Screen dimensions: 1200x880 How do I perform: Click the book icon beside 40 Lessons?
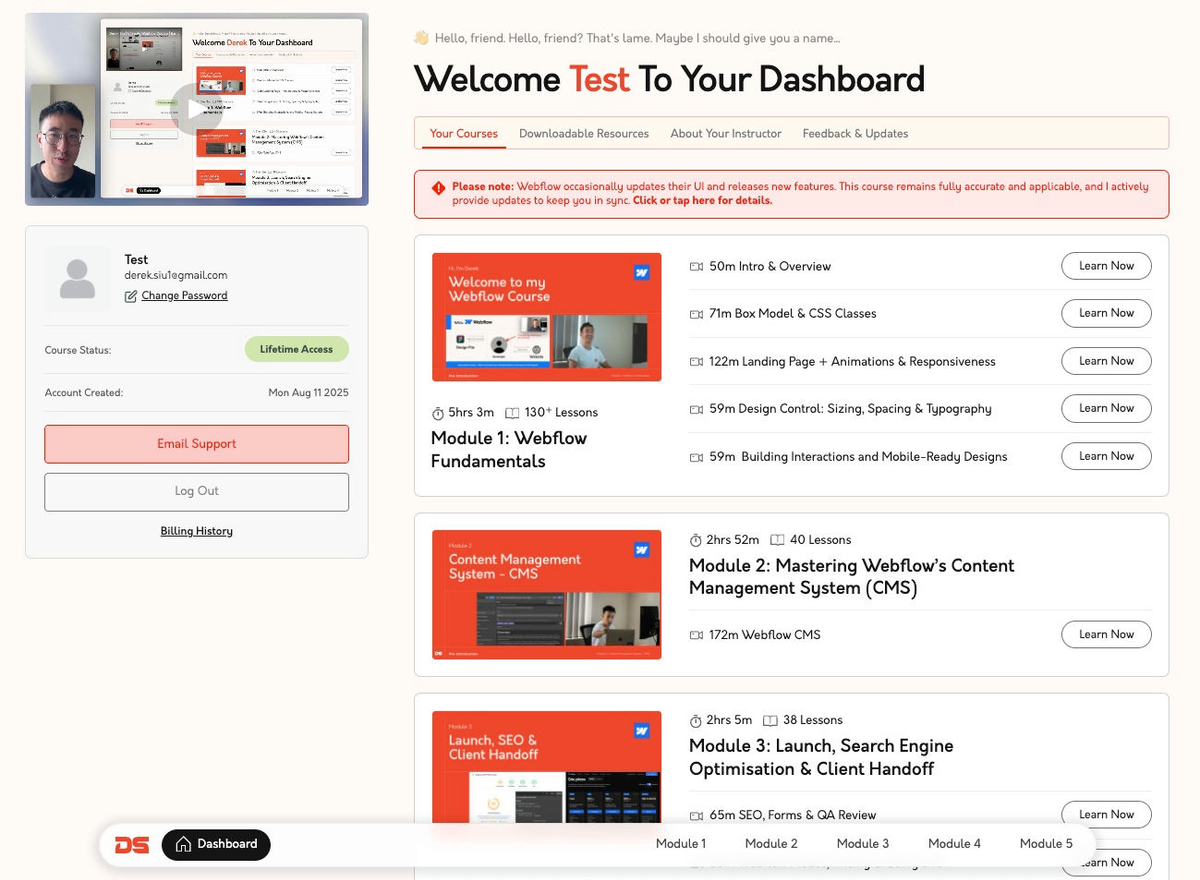[777, 540]
